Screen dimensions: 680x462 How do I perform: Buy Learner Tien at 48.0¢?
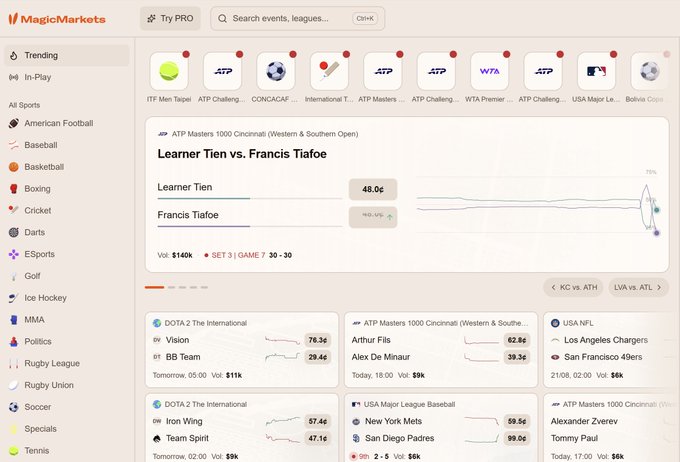[373, 189]
